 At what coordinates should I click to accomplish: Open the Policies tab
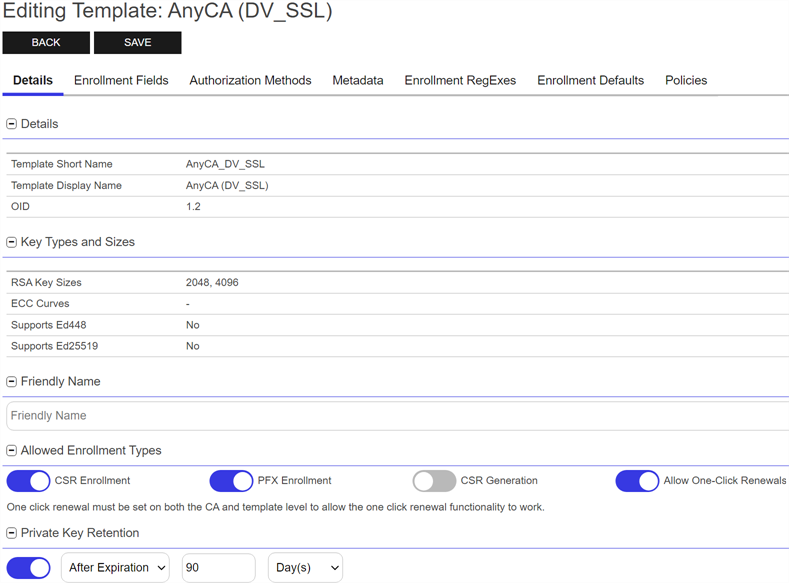686,80
